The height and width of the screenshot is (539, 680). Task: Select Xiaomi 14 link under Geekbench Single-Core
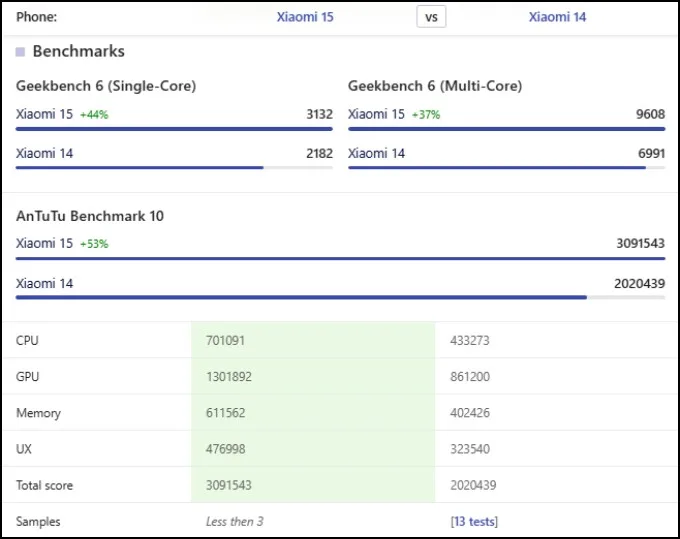[x=44, y=153]
